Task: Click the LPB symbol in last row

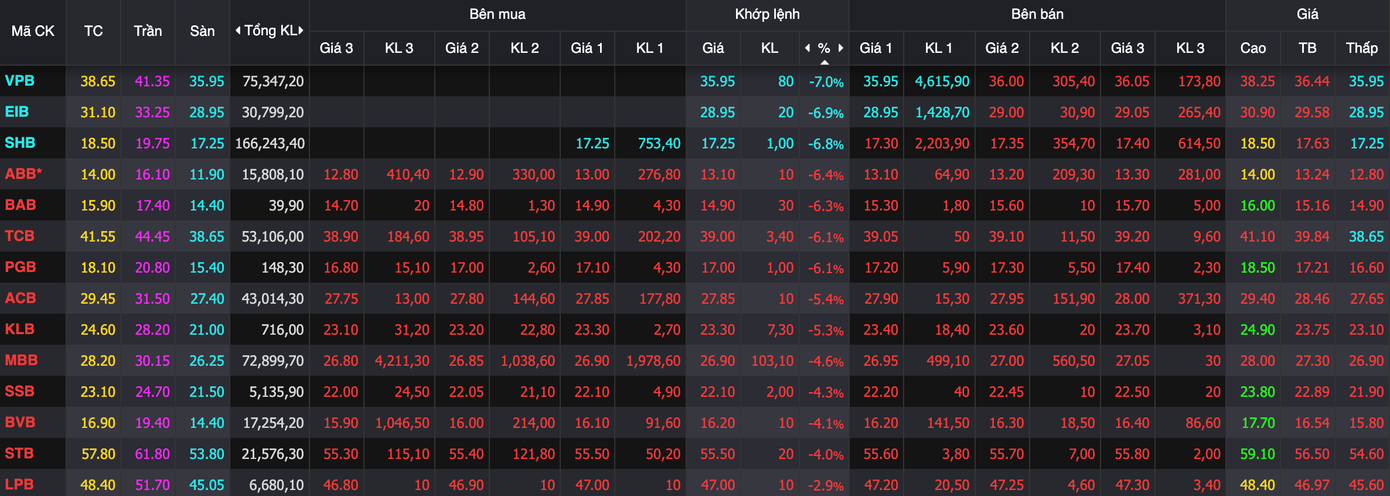Action: (19, 484)
